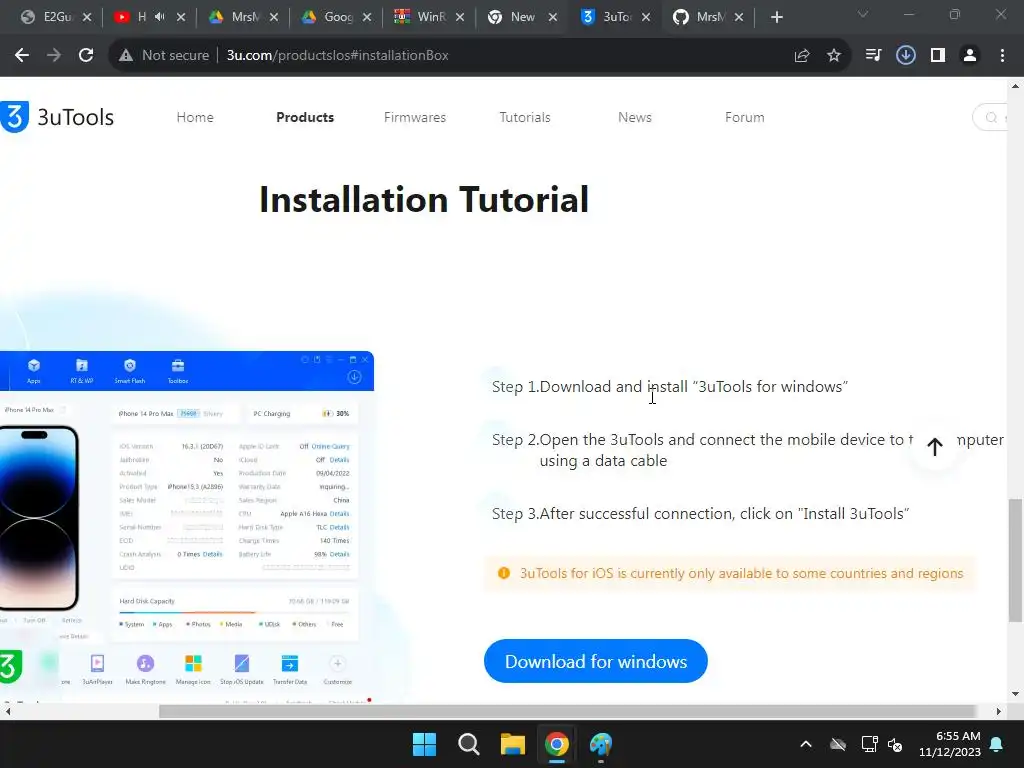Click 3uTools app preview image
This screenshot has width=1024, height=768.
(187, 526)
